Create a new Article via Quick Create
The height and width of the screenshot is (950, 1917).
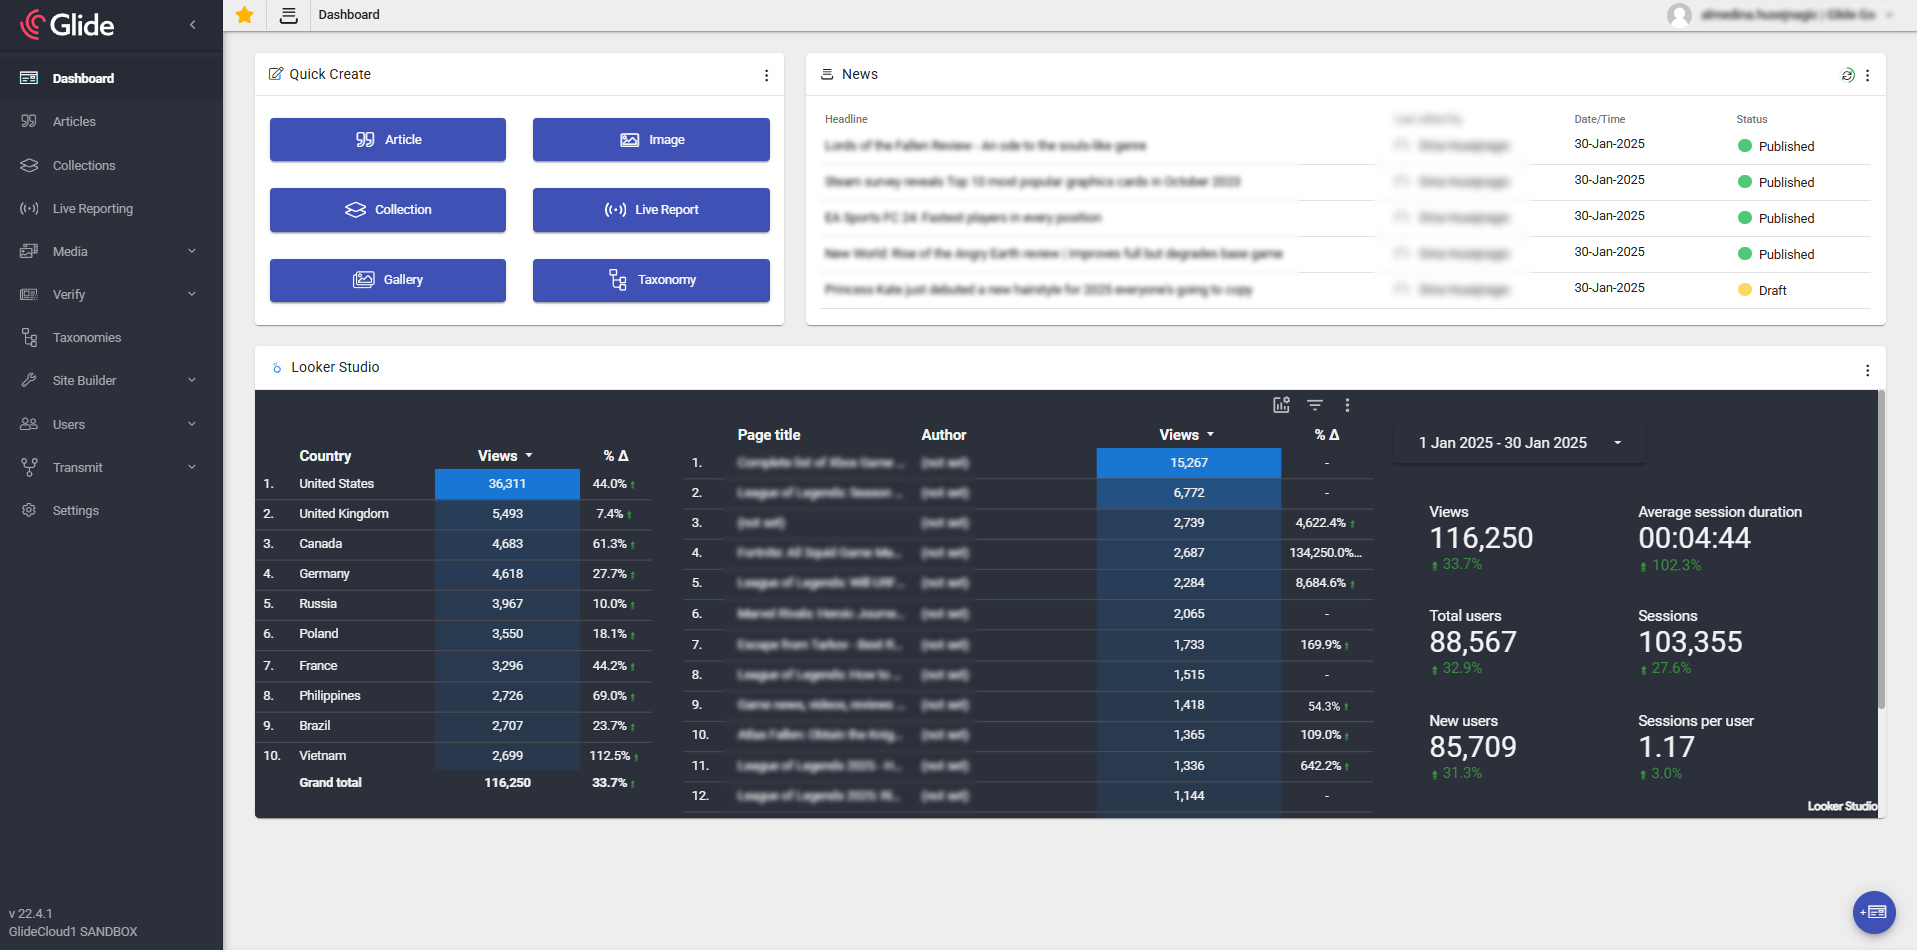(387, 139)
